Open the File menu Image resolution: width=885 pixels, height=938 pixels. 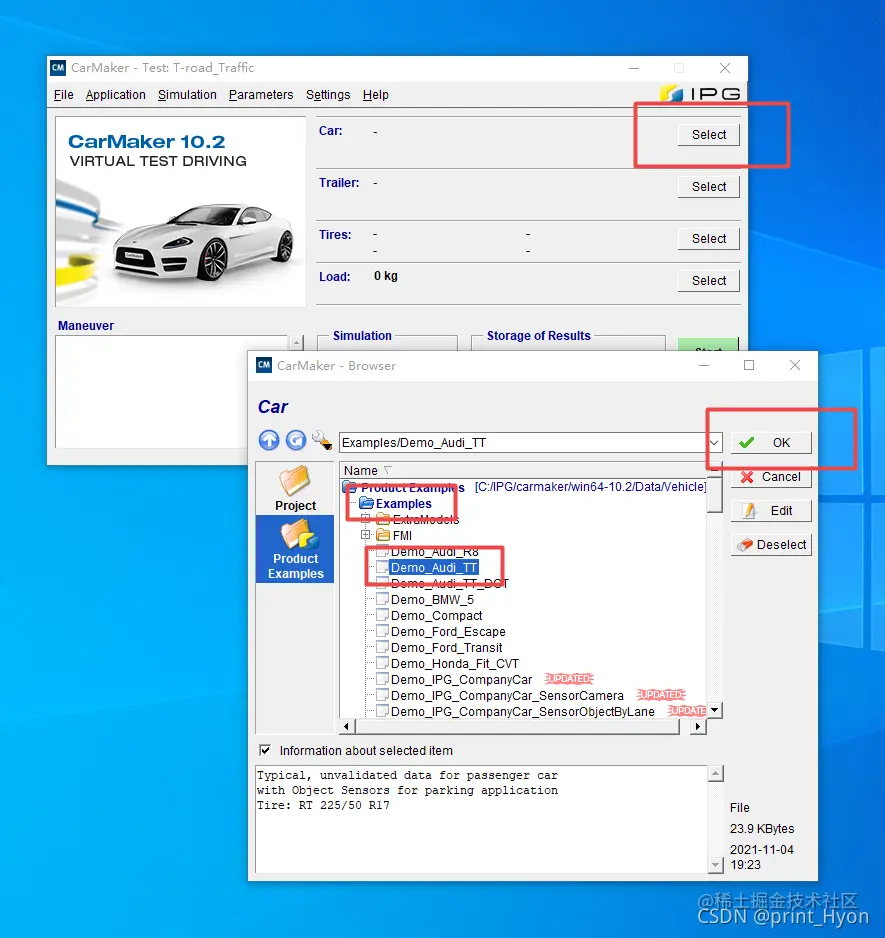63,95
